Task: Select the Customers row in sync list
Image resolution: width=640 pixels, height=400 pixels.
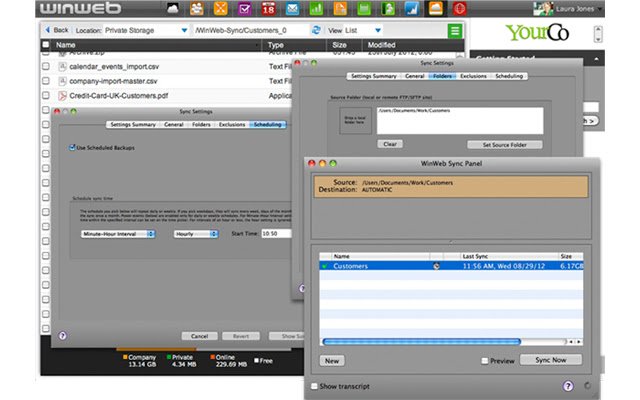Action: coord(451,266)
